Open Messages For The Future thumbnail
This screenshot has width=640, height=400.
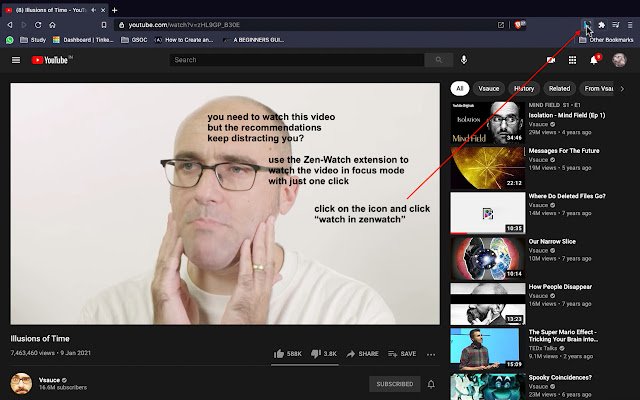point(488,168)
